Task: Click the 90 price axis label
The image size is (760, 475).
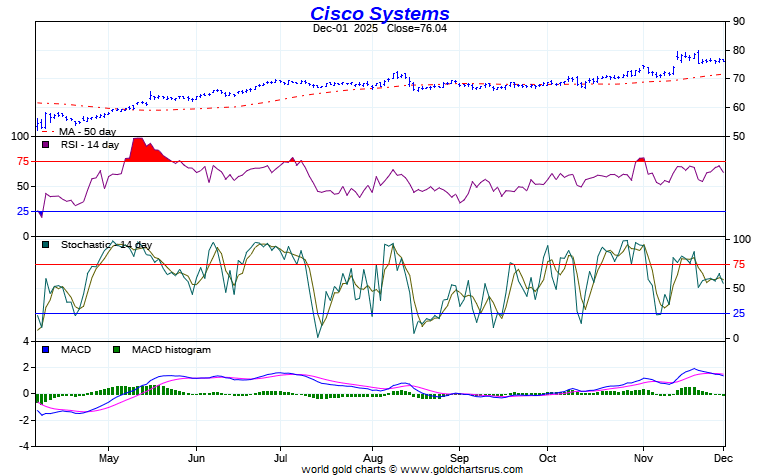Action: point(739,21)
